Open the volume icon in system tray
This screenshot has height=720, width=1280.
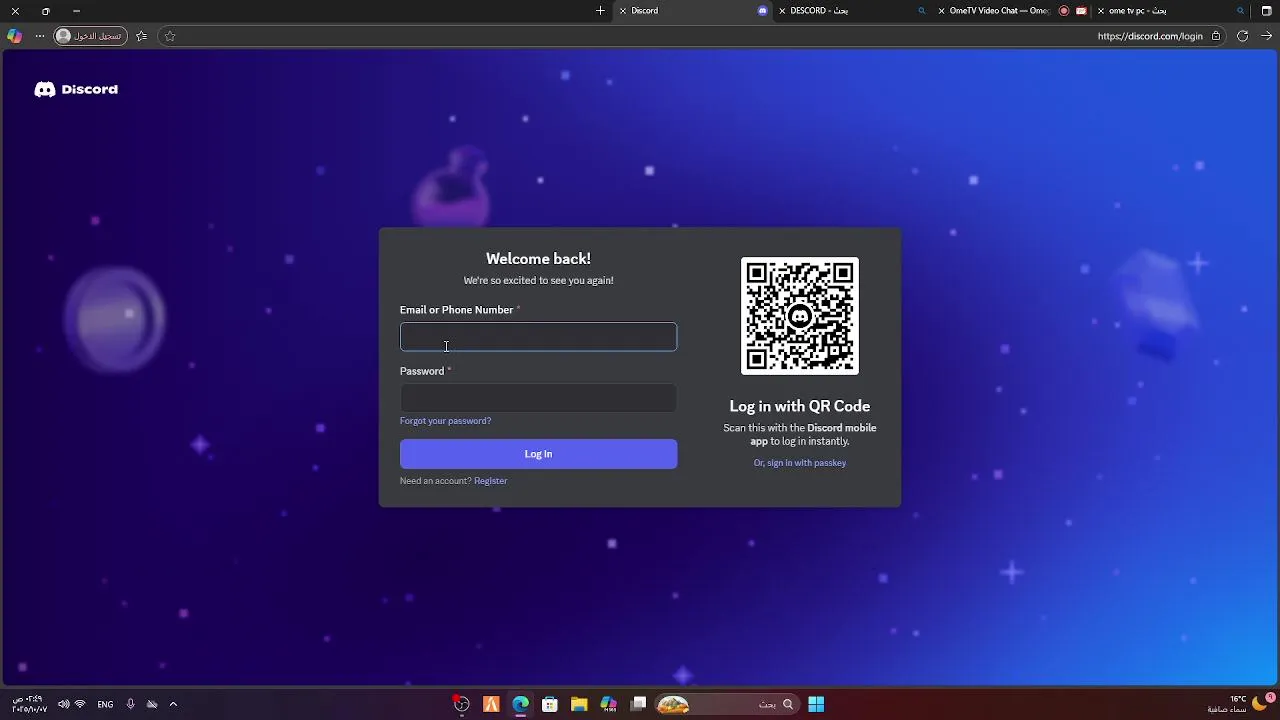64,704
